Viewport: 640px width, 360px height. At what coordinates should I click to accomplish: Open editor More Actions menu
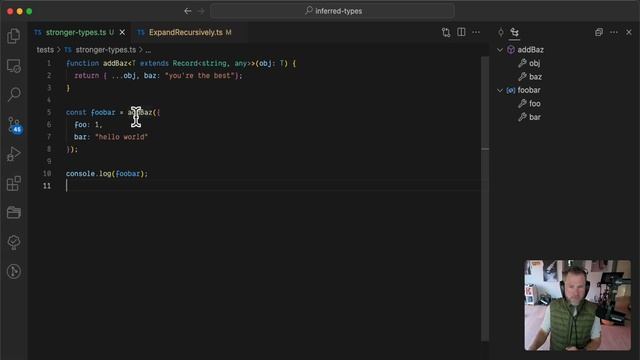coord(476,32)
